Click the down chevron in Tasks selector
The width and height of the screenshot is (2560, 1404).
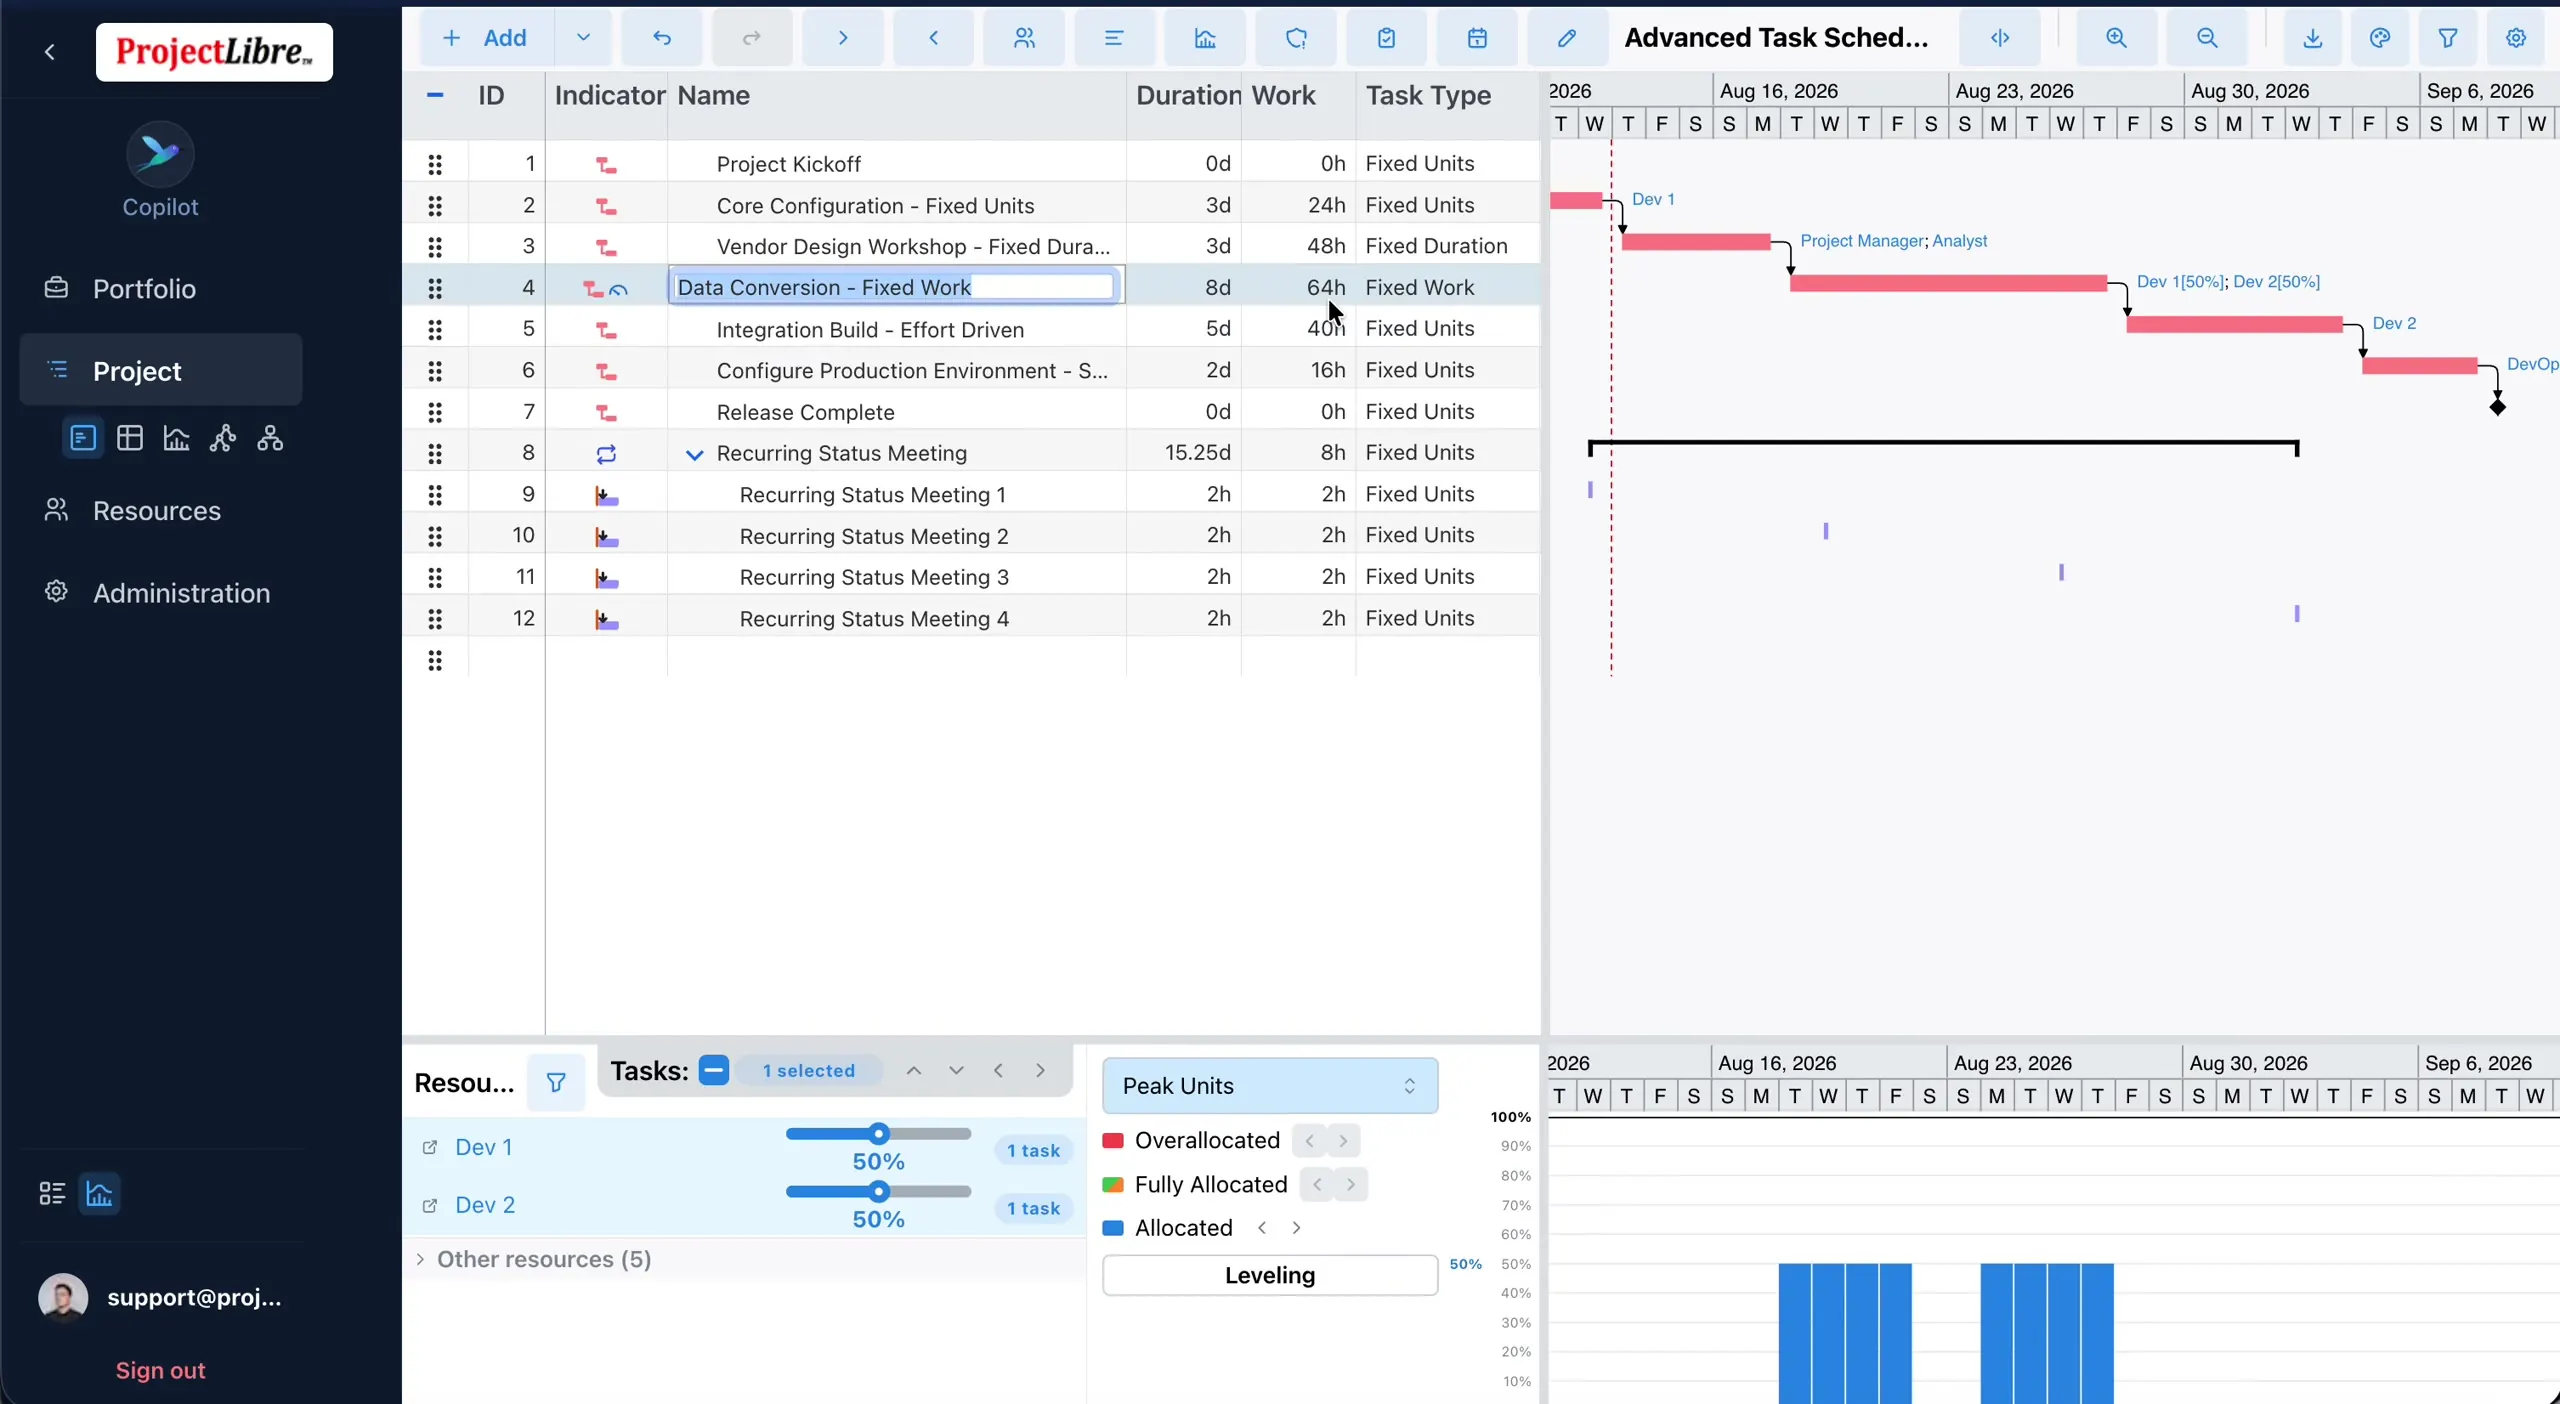click(956, 1070)
